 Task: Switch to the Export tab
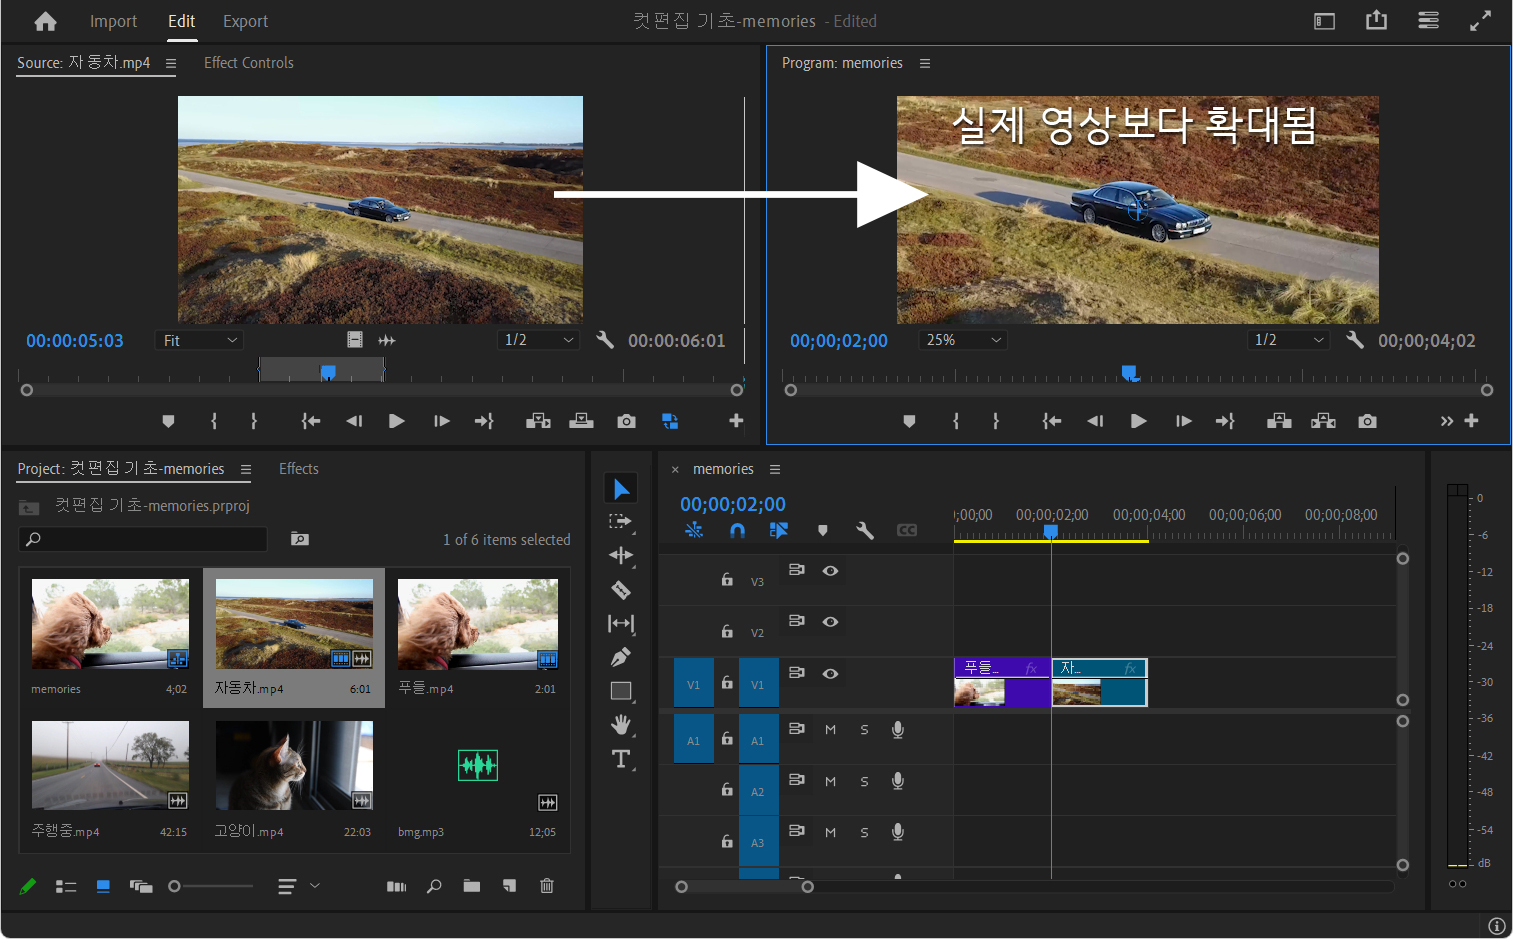click(x=245, y=21)
